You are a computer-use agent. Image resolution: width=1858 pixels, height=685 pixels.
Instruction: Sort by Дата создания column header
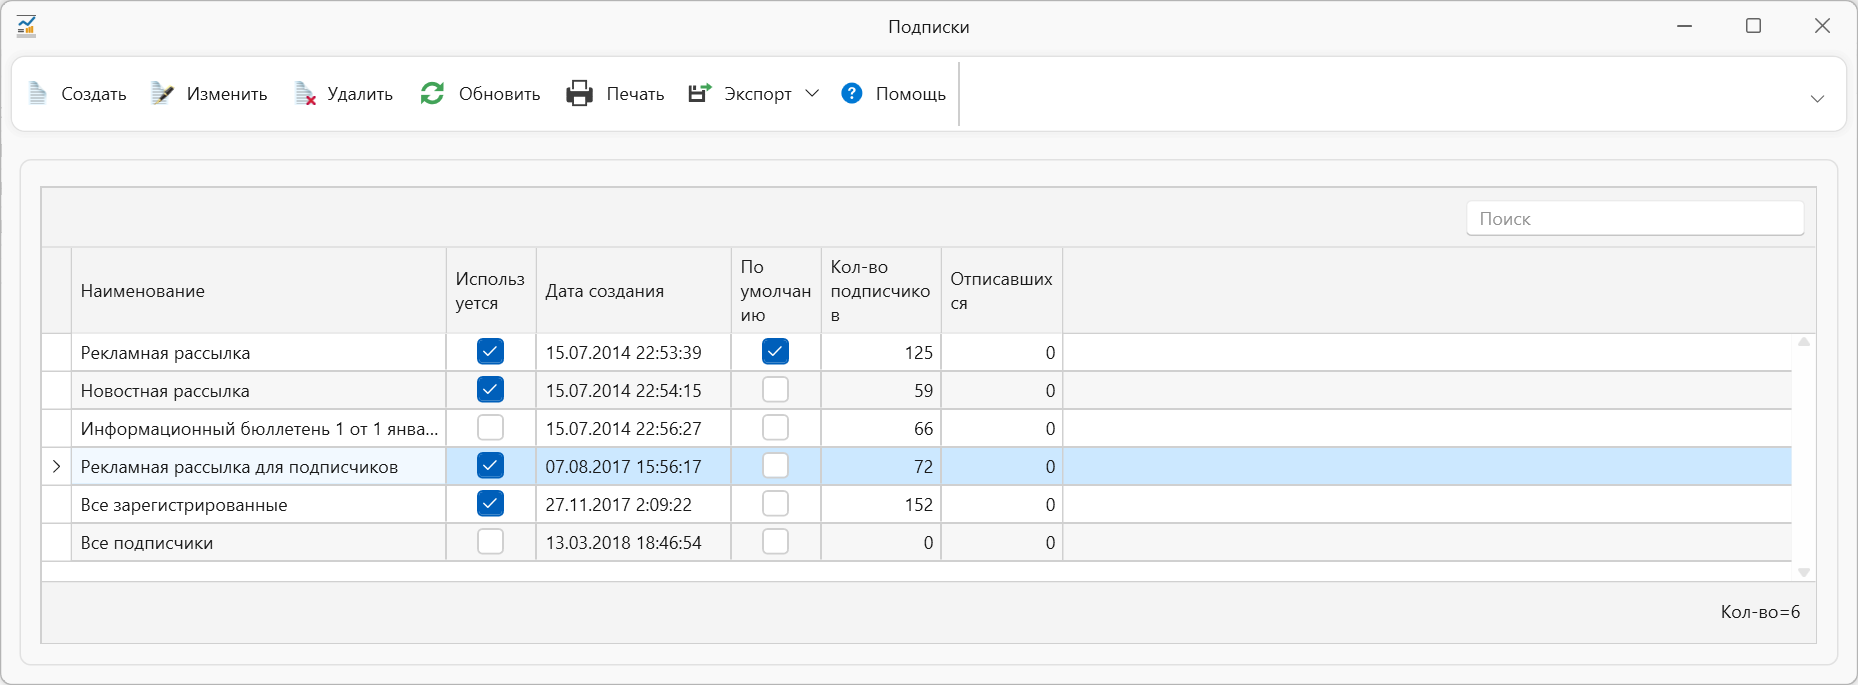coord(633,291)
